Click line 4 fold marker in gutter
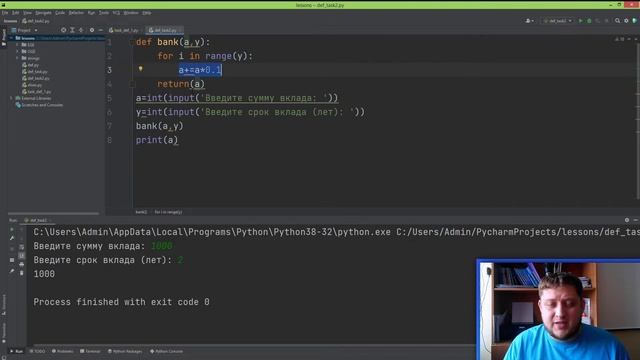 coord(132,84)
